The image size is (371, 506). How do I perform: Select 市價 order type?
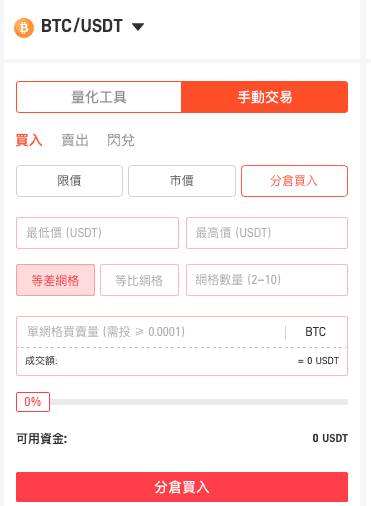pos(182,181)
